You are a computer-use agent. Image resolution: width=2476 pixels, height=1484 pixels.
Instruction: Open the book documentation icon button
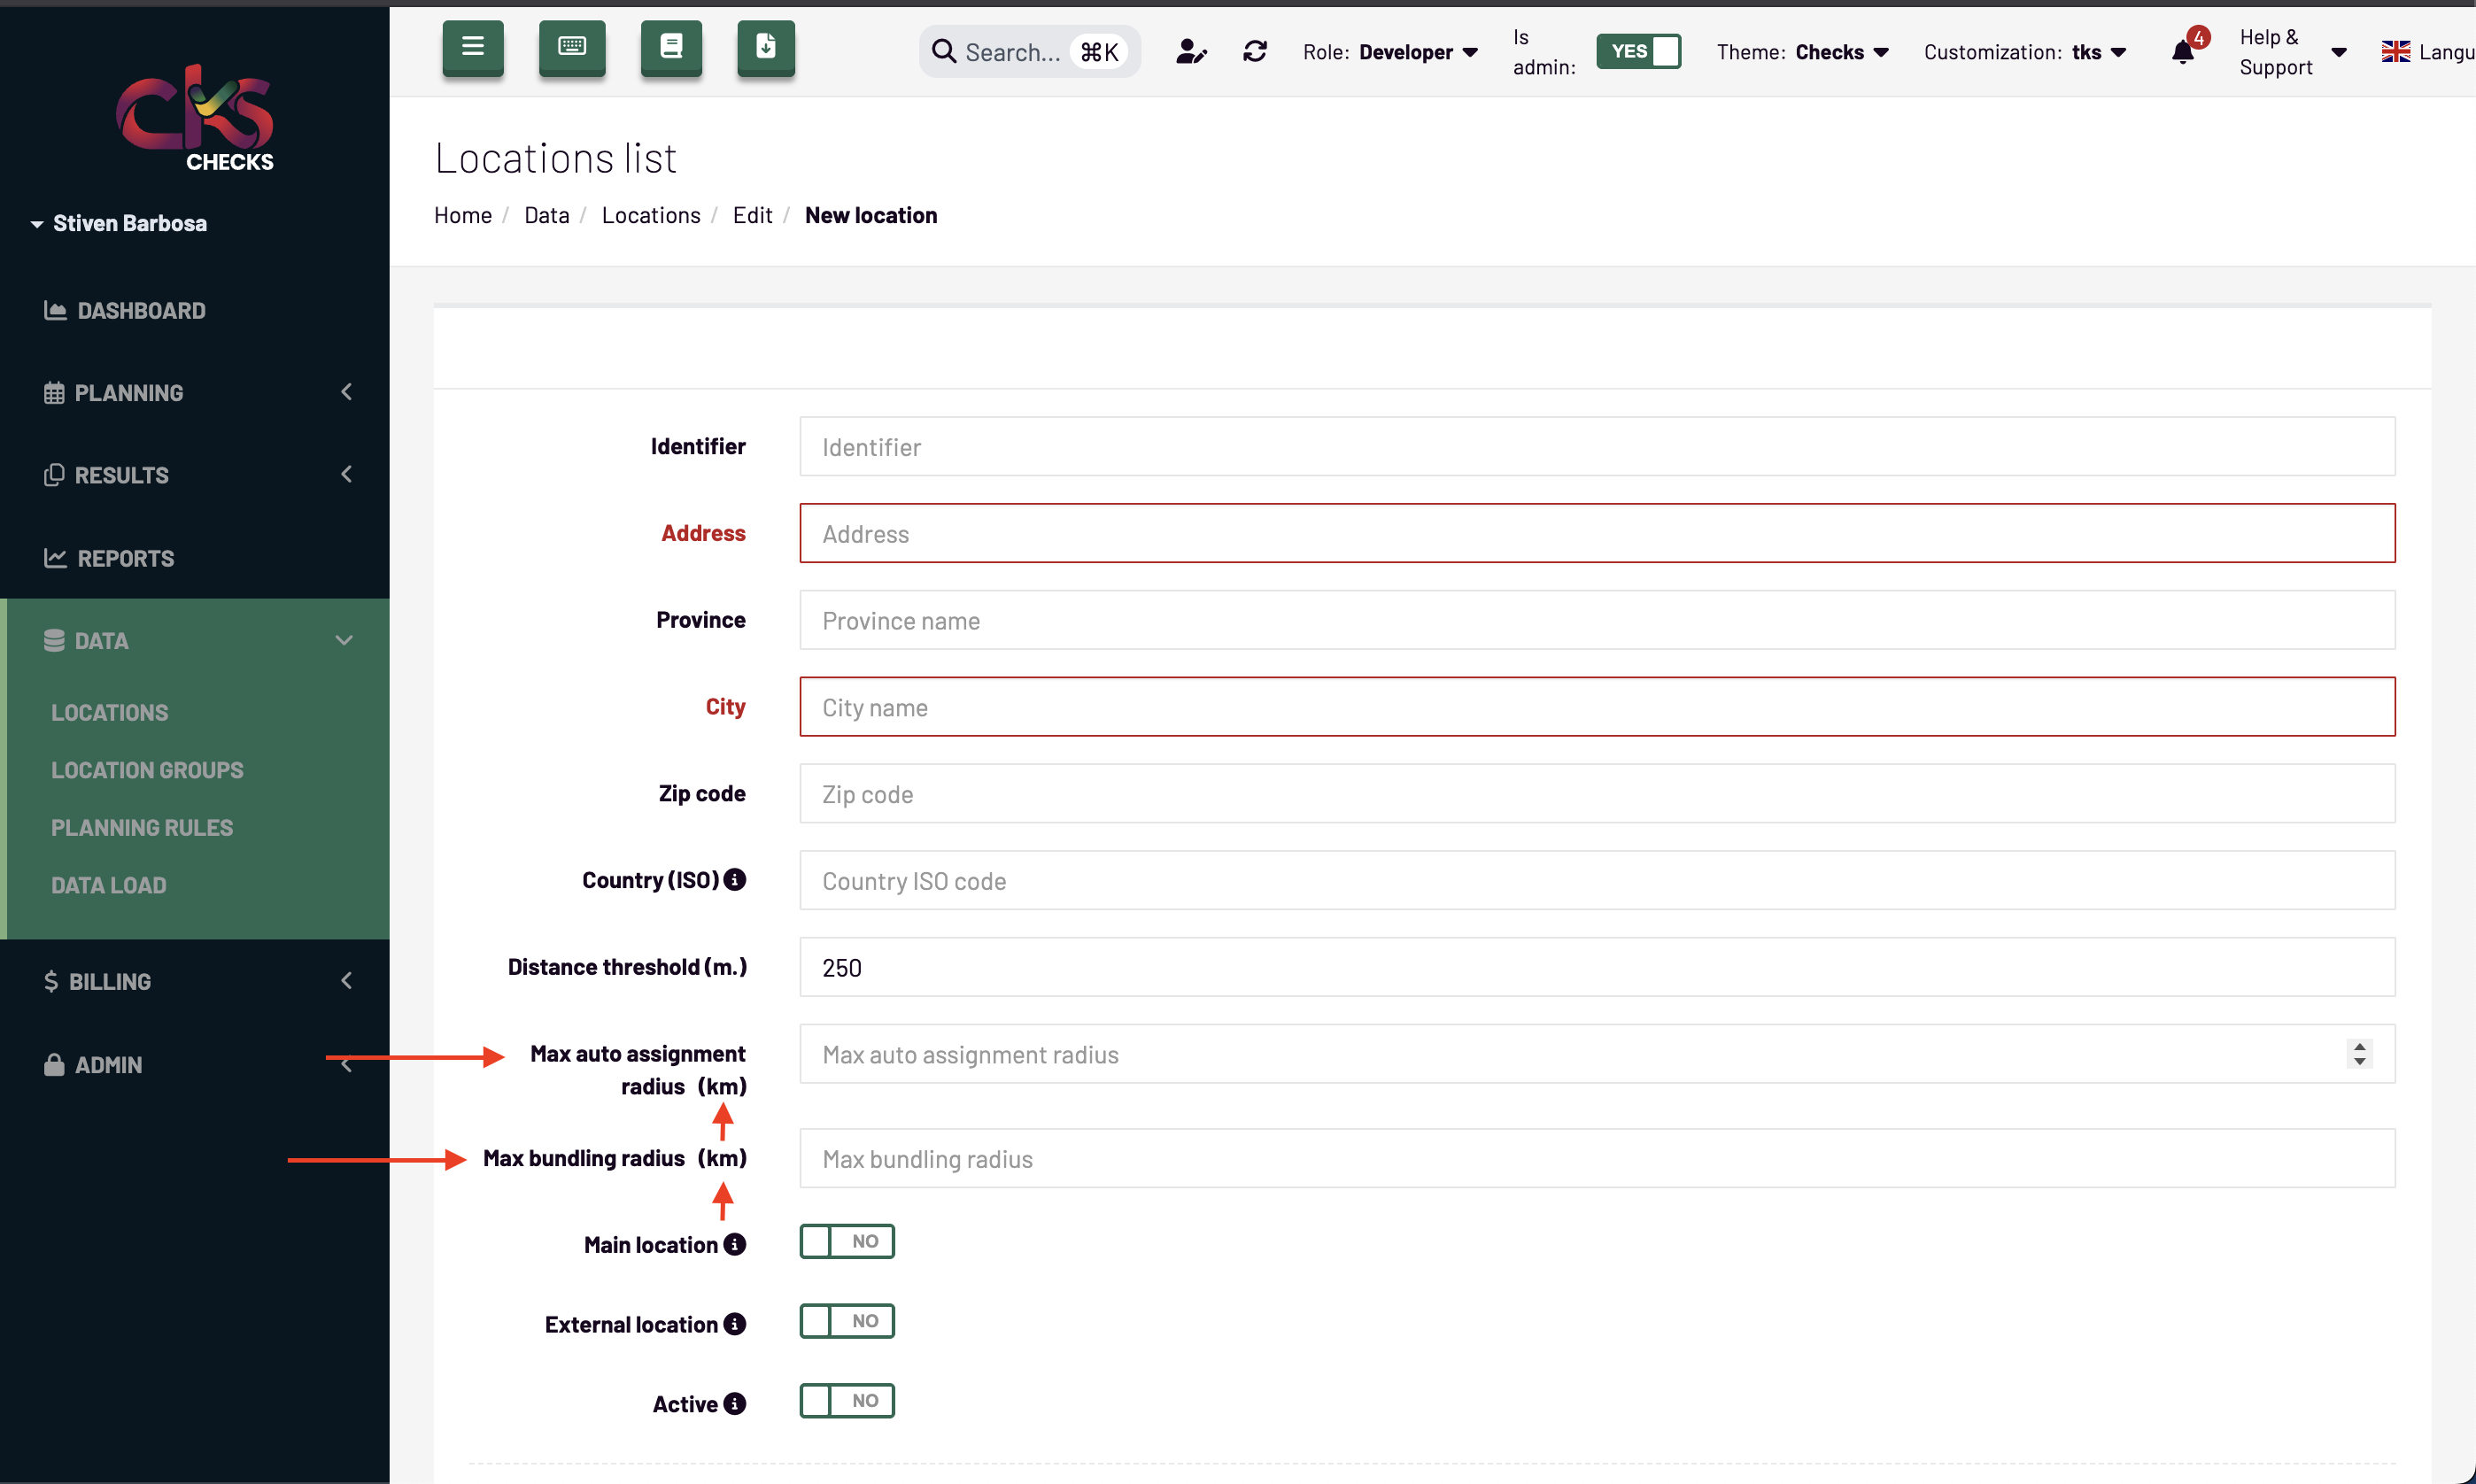(x=671, y=48)
